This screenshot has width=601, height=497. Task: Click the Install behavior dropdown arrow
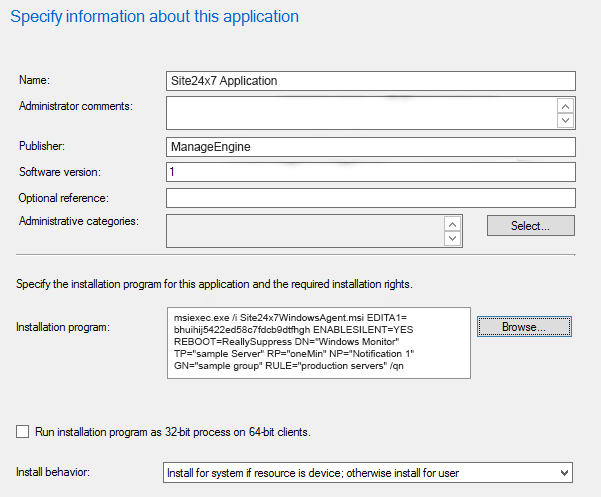click(x=564, y=472)
